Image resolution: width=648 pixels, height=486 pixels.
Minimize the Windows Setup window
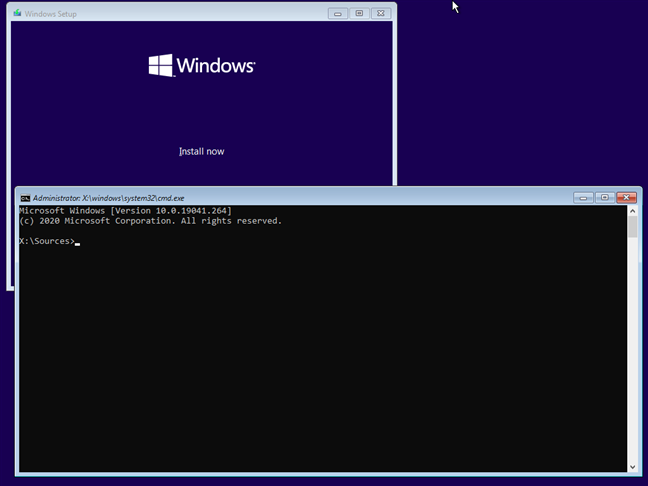[x=338, y=14]
